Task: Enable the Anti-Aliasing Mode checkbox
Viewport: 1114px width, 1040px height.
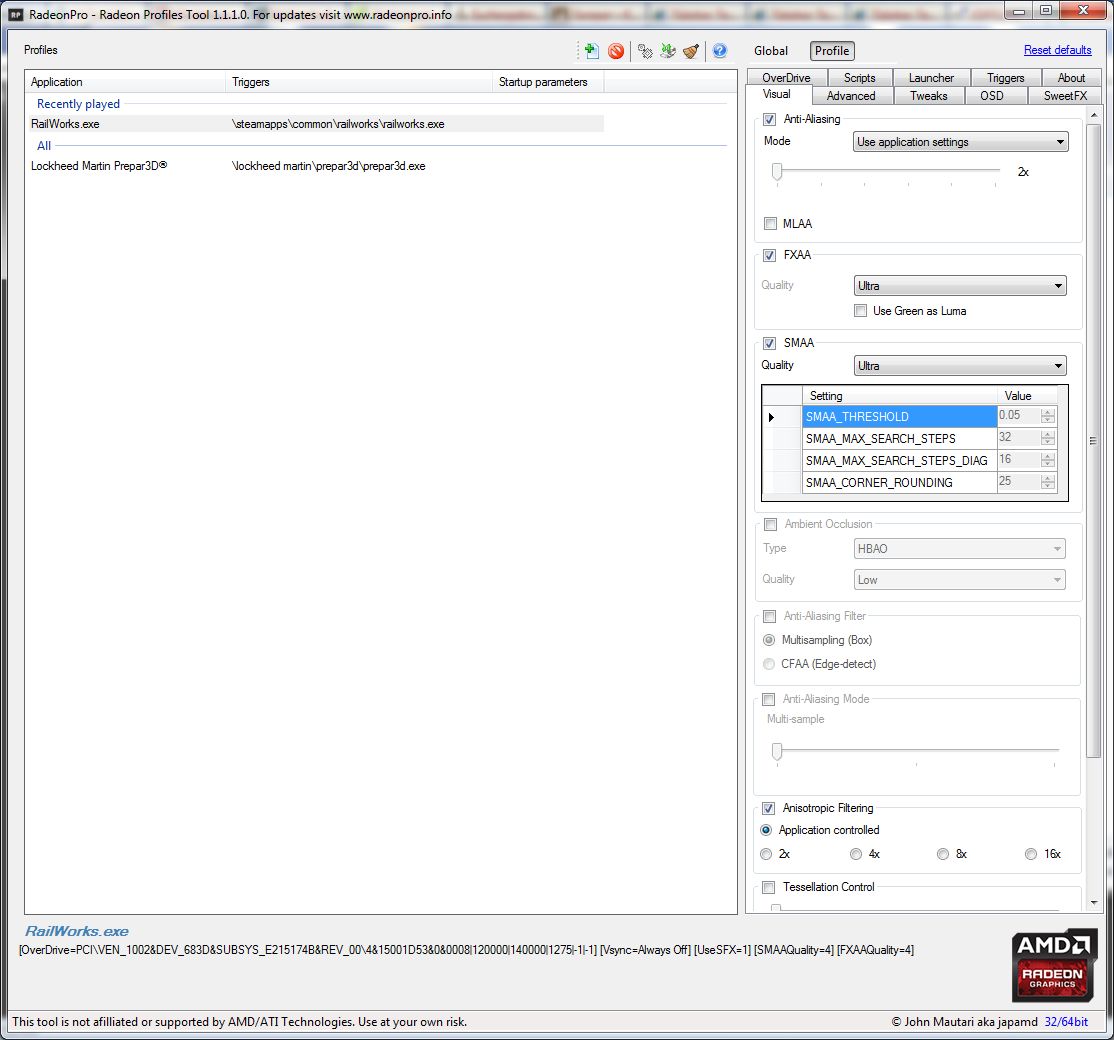Action: 769,699
